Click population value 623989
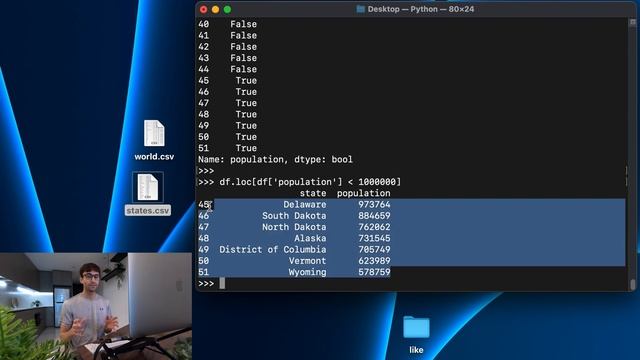The image size is (640, 360). pyautogui.click(x=374, y=261)
